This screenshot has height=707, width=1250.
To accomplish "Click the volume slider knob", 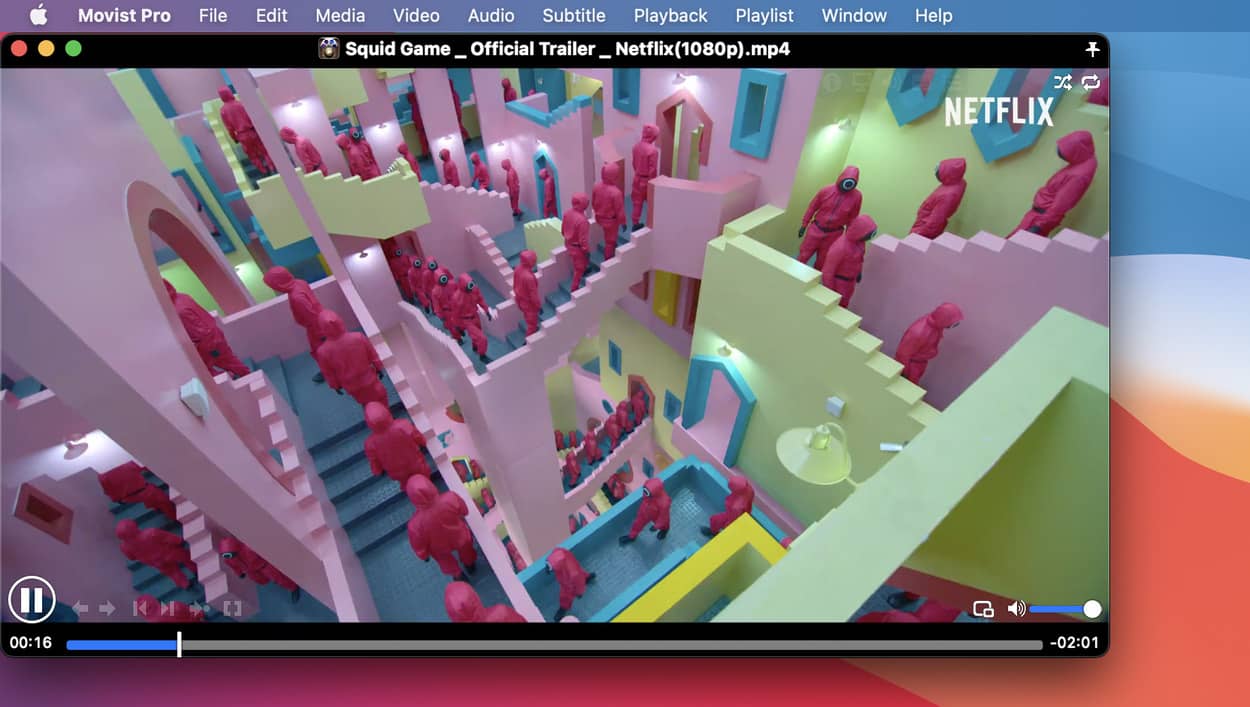I will tap(1092, 609).
